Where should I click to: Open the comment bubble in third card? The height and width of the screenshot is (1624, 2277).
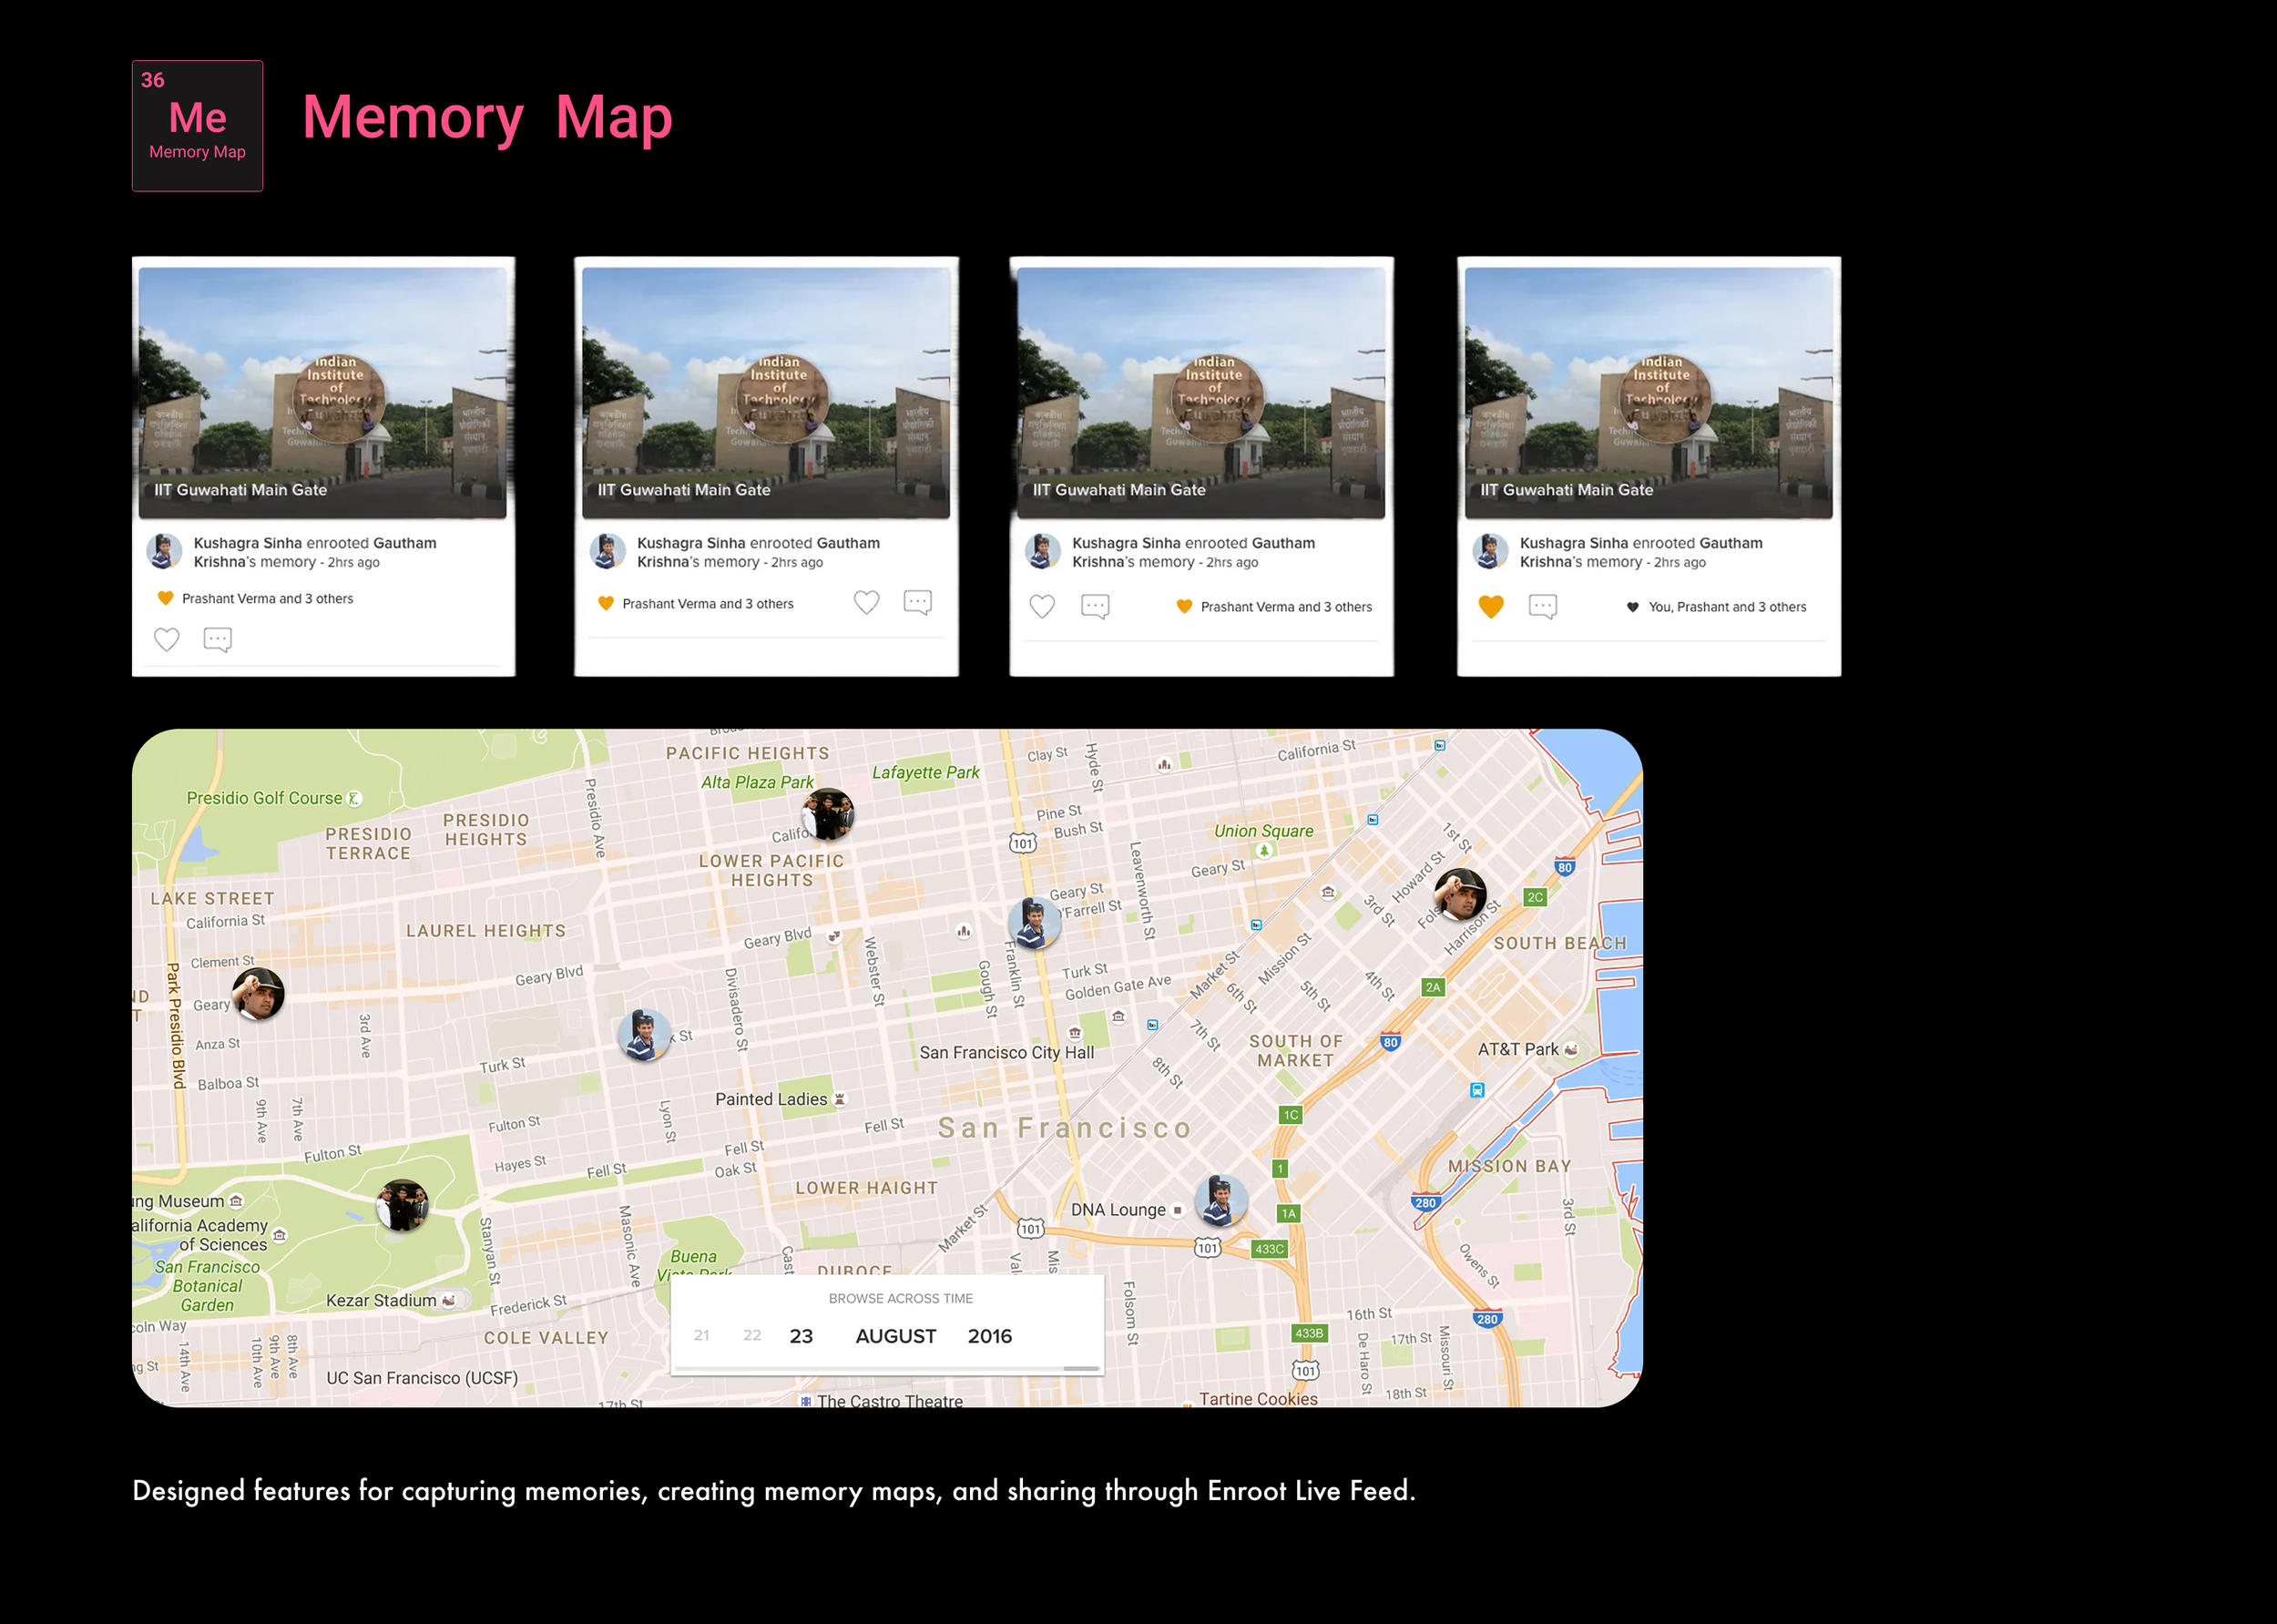[x=1095, y=606]
